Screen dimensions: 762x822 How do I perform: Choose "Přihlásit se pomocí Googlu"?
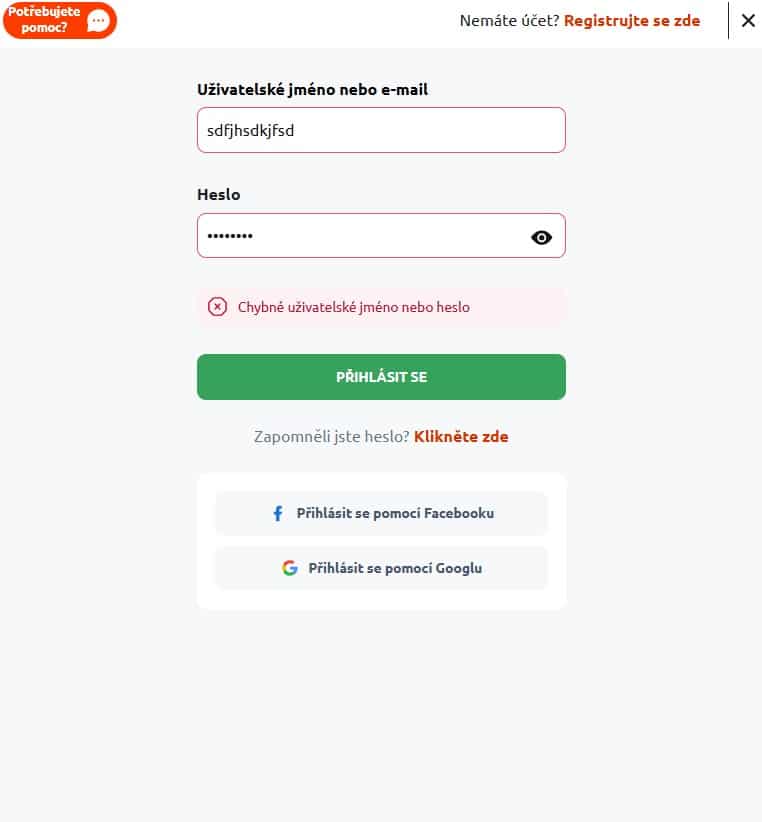395,568
